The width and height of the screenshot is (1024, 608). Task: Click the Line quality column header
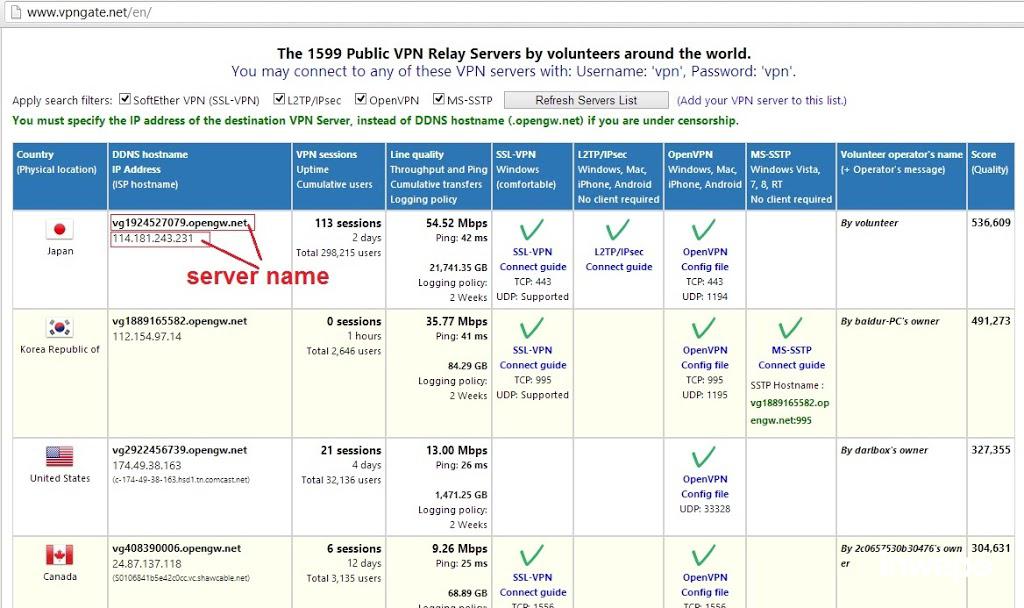pos(439,176)
